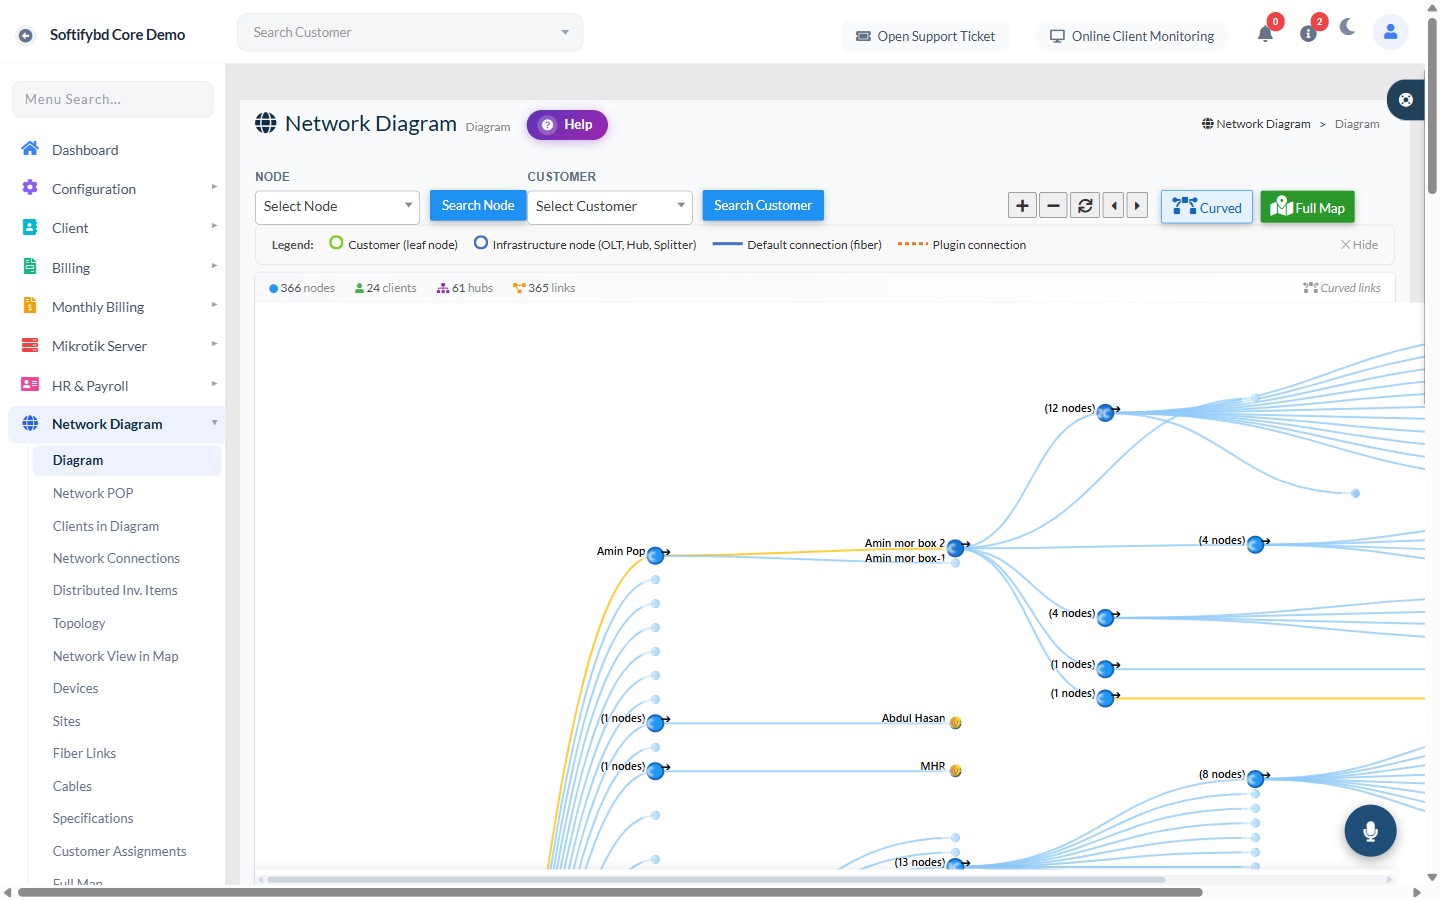Click the Amin mor box 2 node
This screenshot has height=900, width=1440.
pyautogui.click(x=955, y=548)
